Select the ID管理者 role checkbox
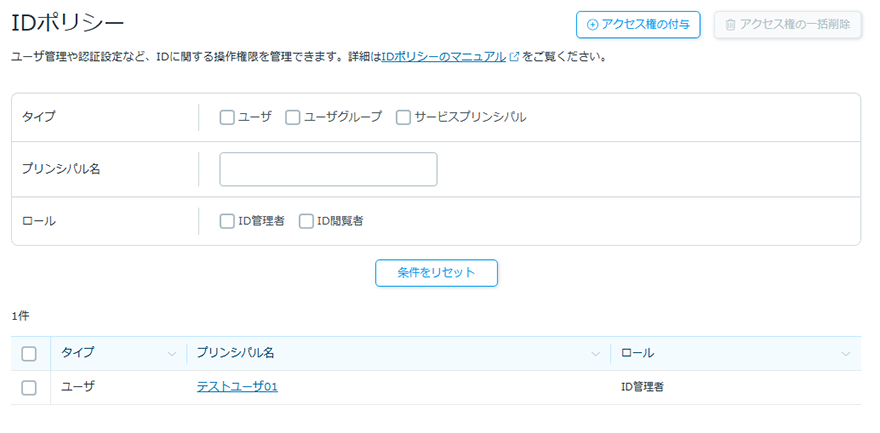The image size is (880, 433). (x=227, y=221)
